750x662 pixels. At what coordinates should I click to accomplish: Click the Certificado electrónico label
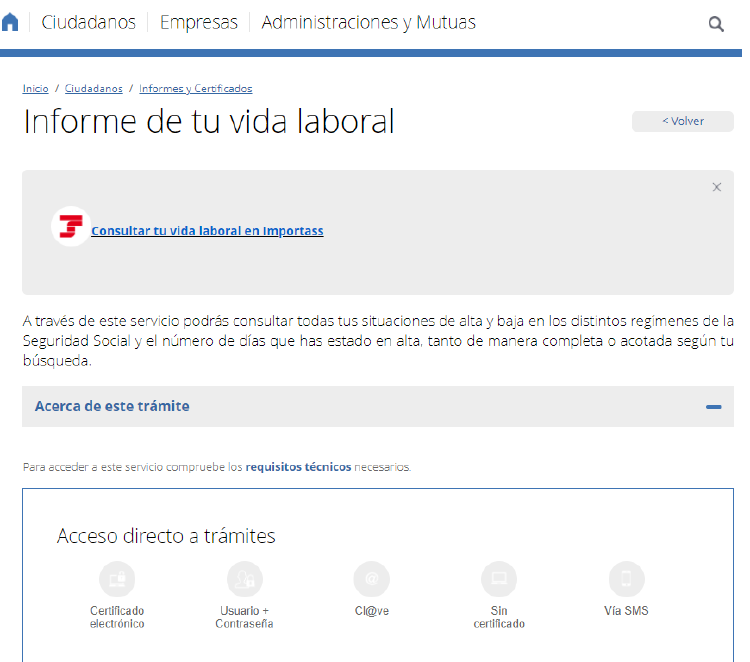117,617
